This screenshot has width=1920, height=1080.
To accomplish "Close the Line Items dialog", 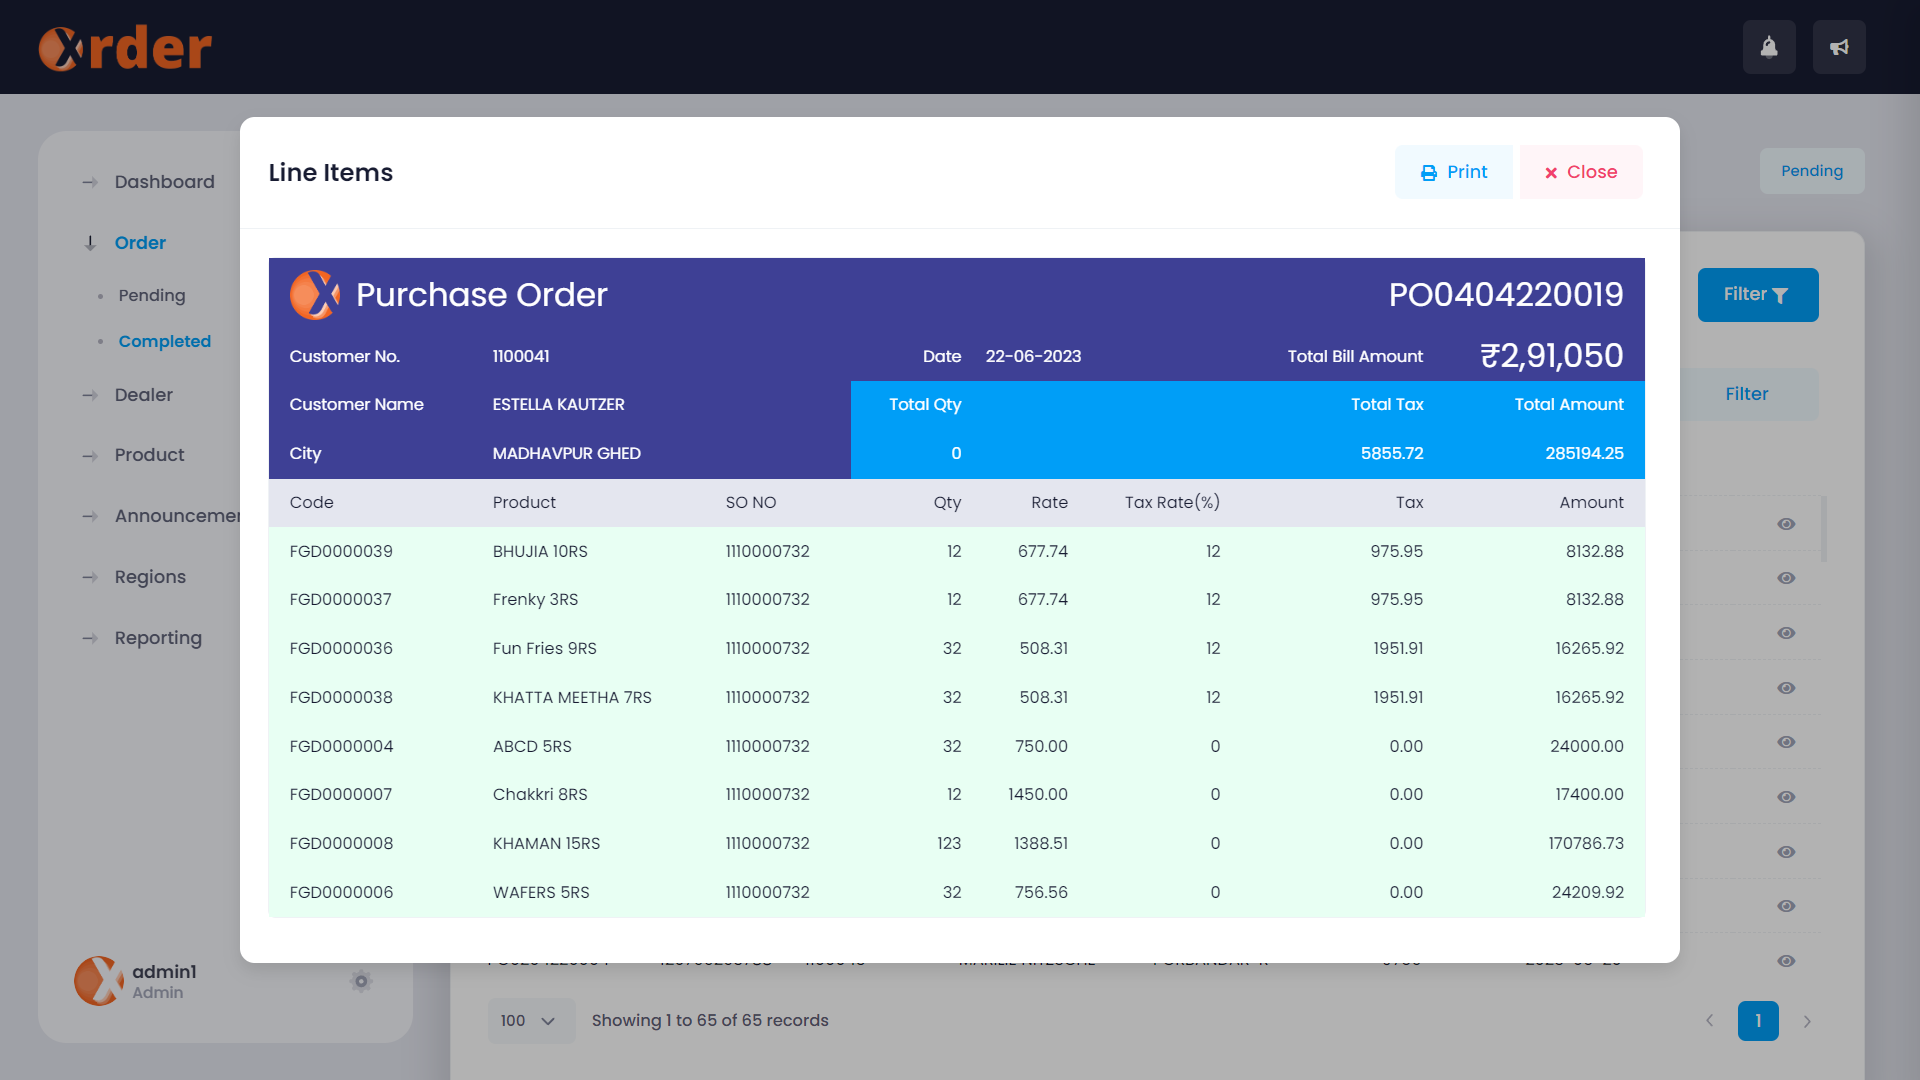I will [x=1580, y=172].
